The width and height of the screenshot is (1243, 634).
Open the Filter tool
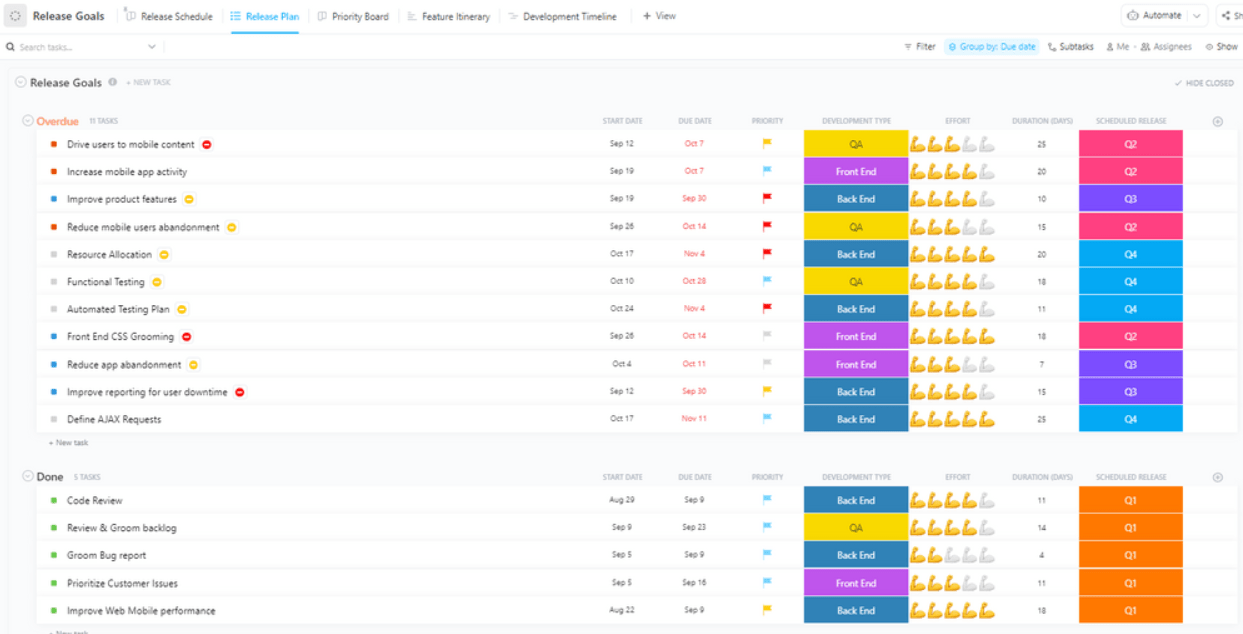(919, 47)
